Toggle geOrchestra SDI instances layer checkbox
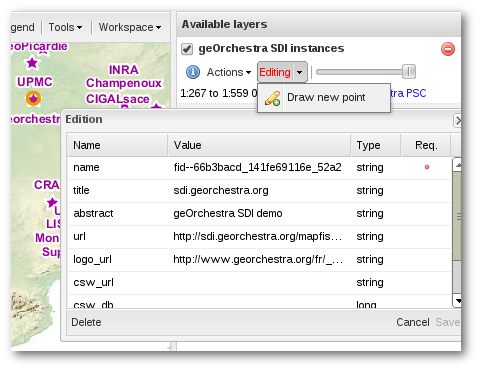Viewport: 480px width, 370px height. pyautogui.click(x=187, y=49)
